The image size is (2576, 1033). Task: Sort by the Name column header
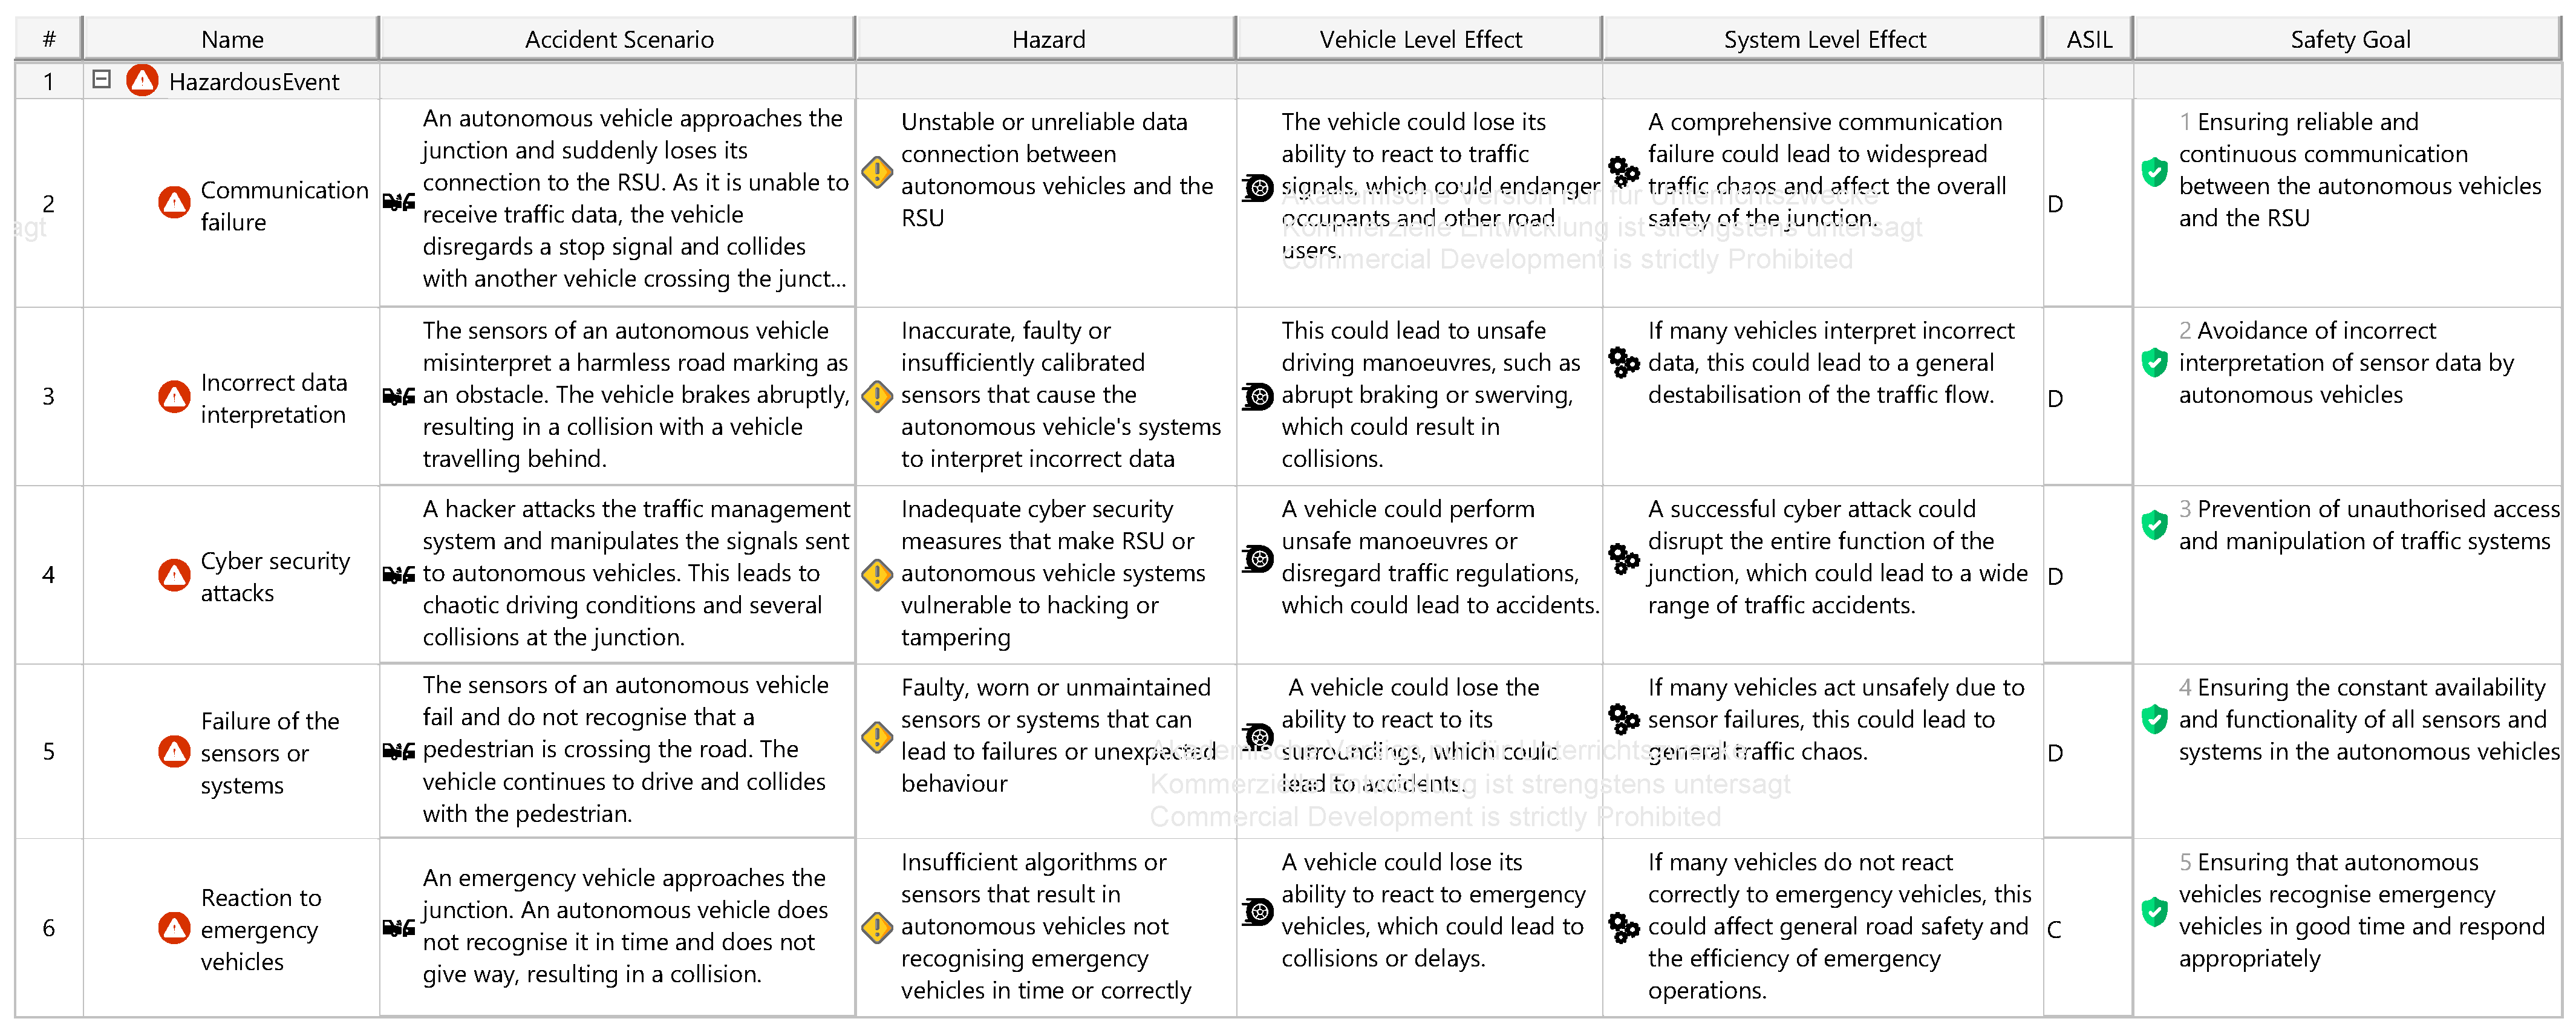(232, 39)
